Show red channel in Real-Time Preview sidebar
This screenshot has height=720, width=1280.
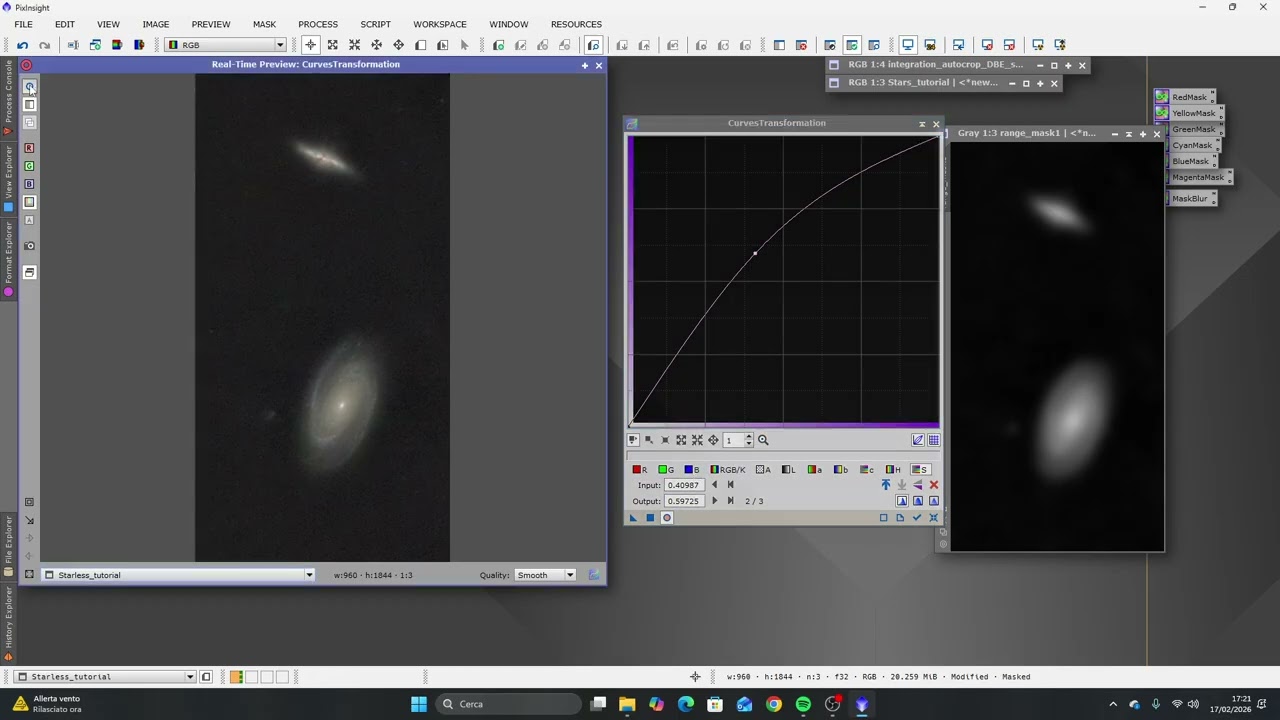pos(29,148)
